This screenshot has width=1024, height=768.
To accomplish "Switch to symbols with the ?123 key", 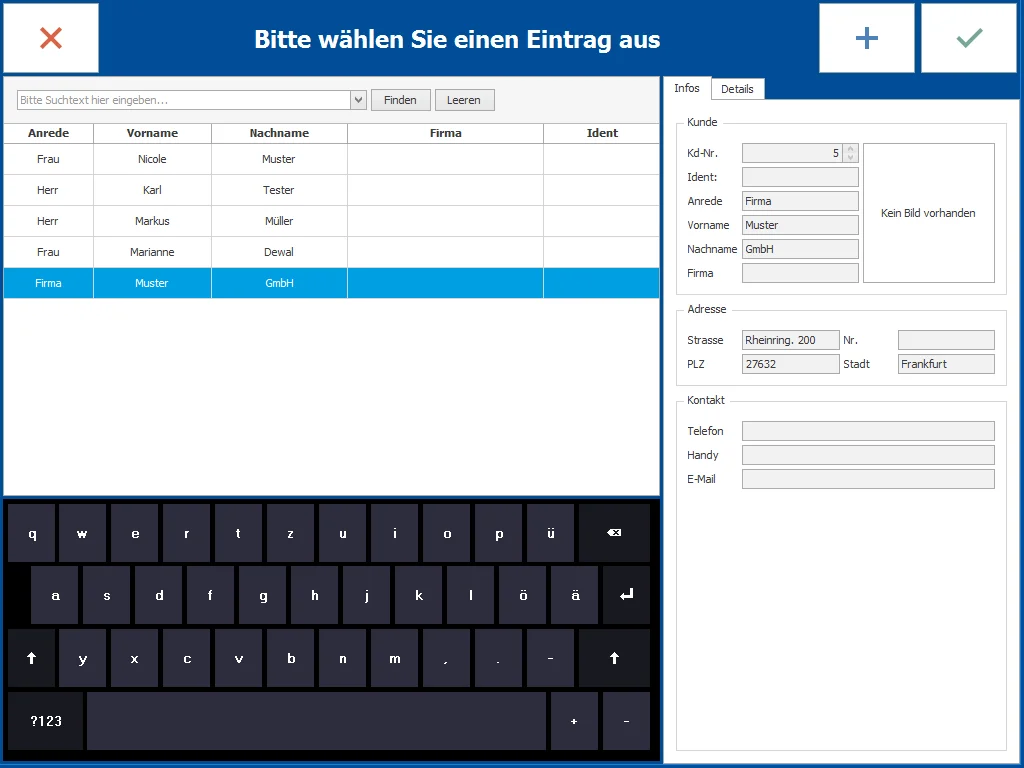I will click(x=44, y=721).
